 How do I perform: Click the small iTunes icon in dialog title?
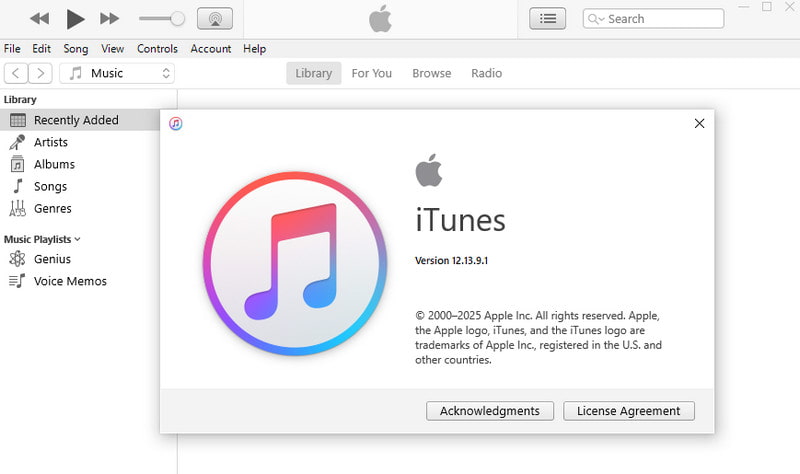click(176, 123)
